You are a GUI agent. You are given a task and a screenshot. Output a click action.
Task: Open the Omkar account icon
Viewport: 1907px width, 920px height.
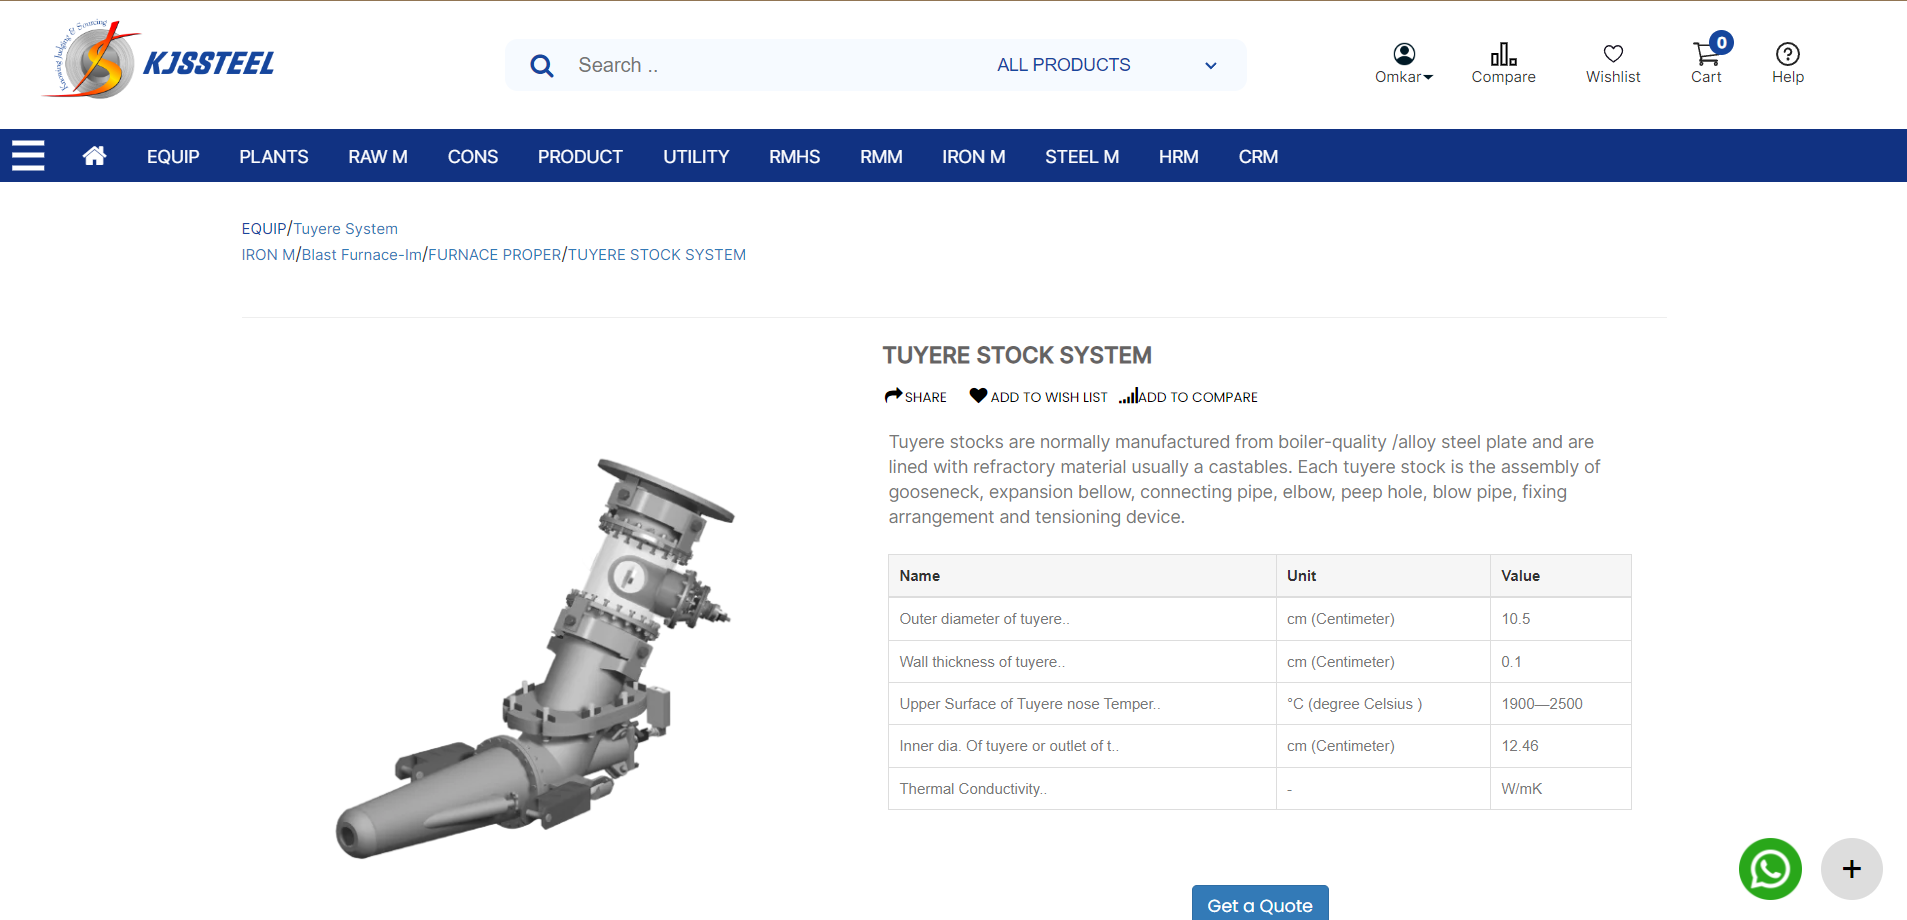pos(1404,54)
